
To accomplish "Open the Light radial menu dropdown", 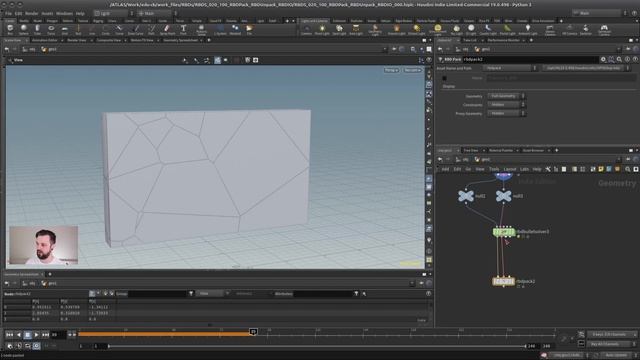I will click(x=113, y=13).
